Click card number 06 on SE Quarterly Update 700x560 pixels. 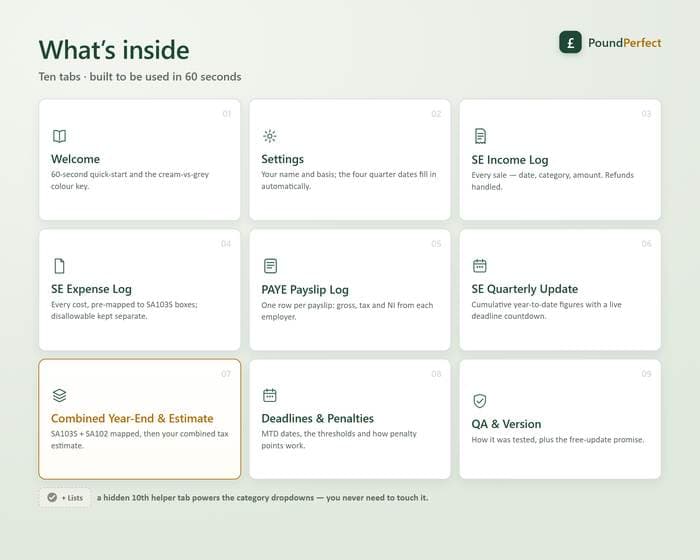(646, 244)
